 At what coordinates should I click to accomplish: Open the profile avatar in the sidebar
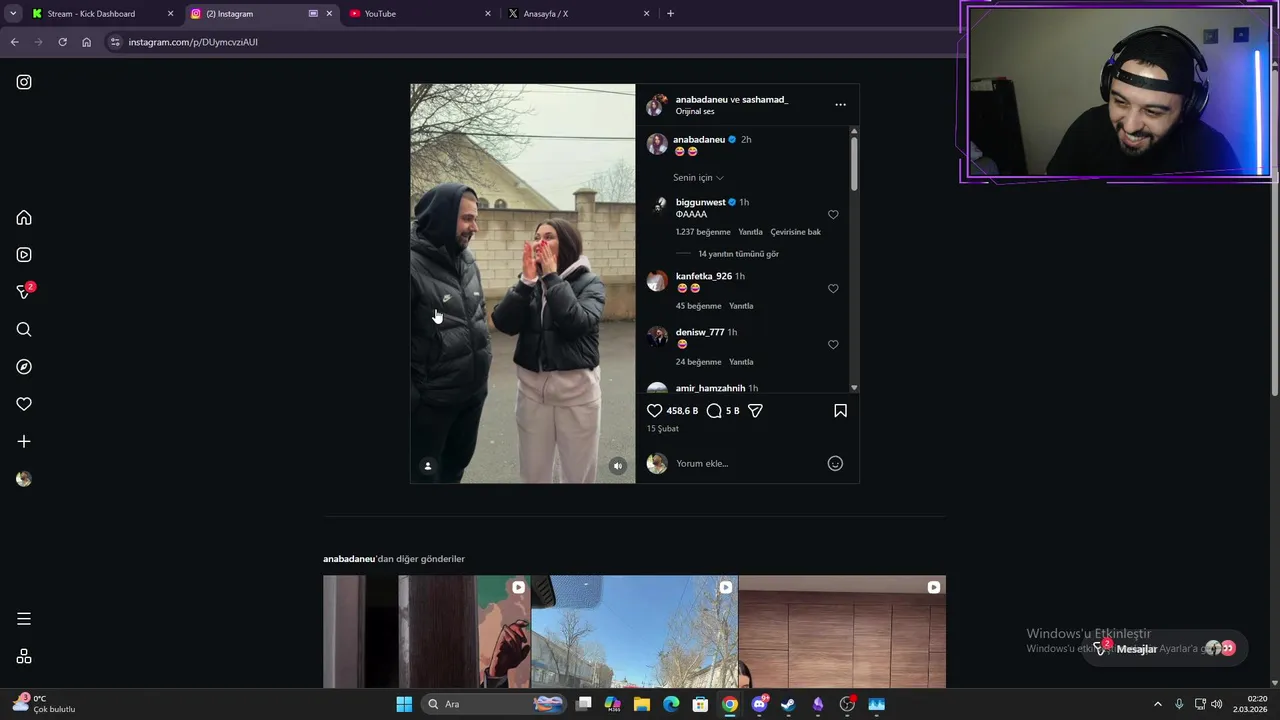coord(24,479)
